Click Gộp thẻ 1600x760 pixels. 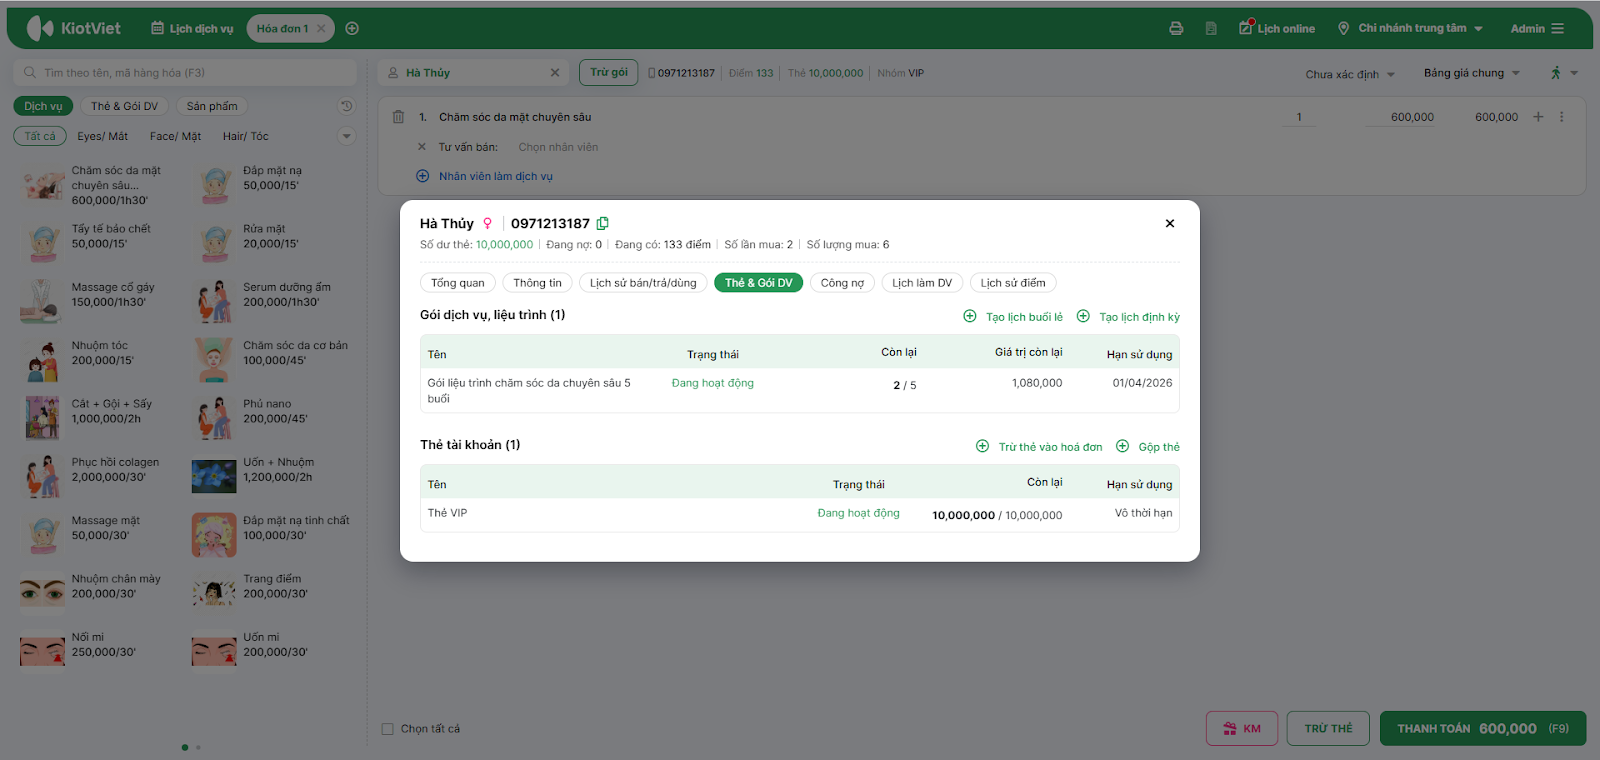(1148, 447)
